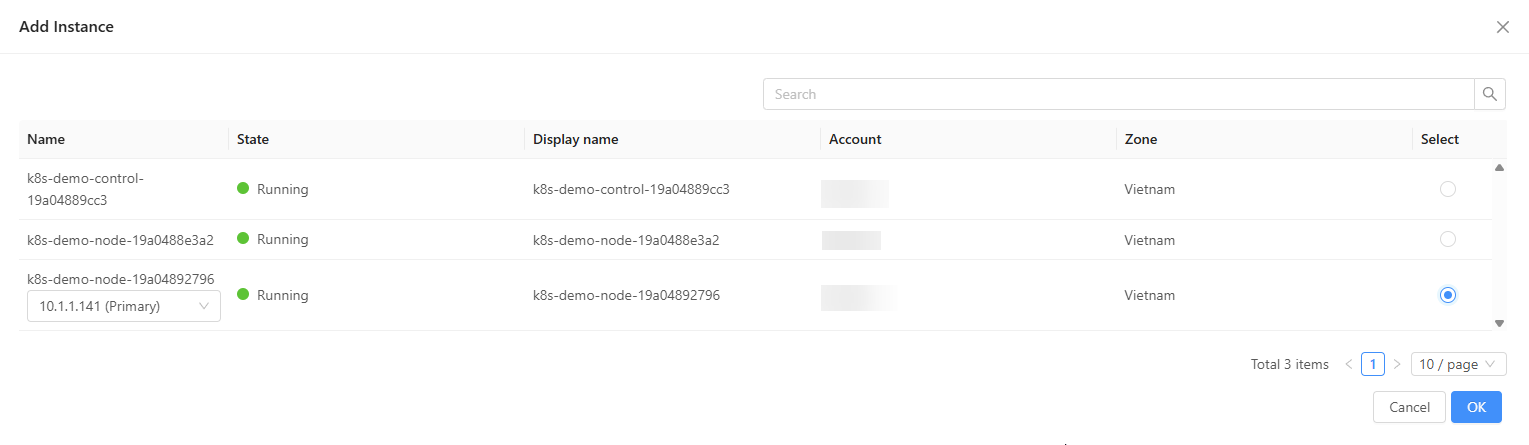This screenshot has height=445, width=1529.
Task: Focus the Search input field
Action: (x=1118, y=94)
